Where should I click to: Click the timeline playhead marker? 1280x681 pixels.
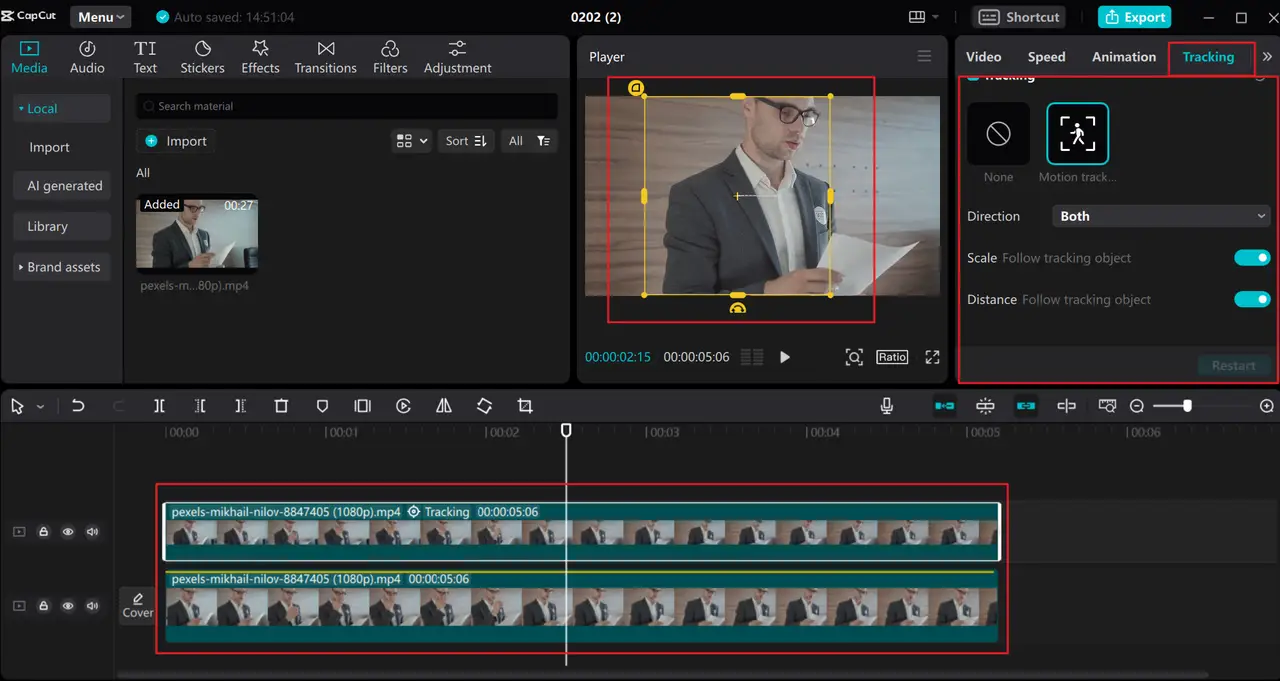pos(566,430)
